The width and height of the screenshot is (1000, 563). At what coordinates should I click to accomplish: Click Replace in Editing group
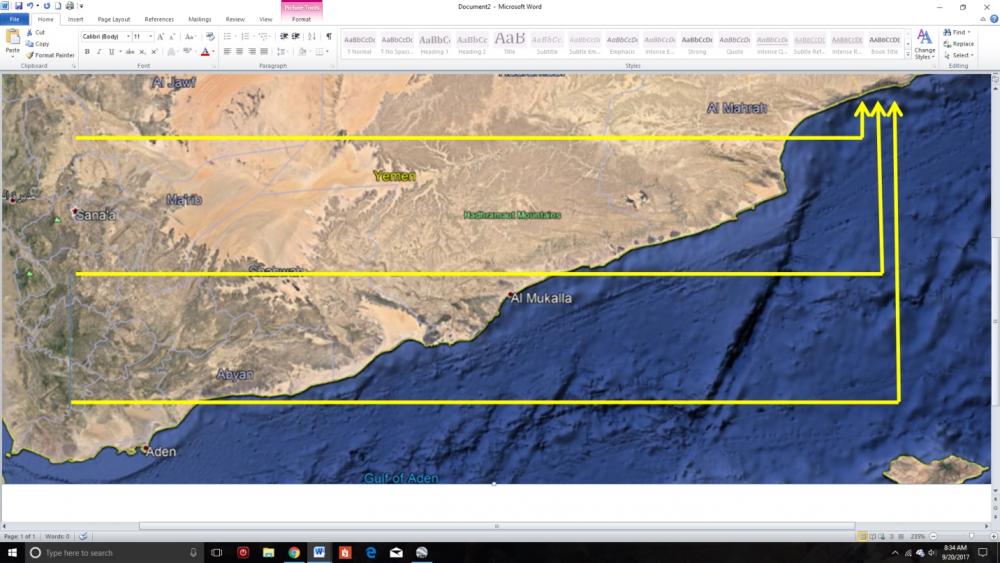959,44
